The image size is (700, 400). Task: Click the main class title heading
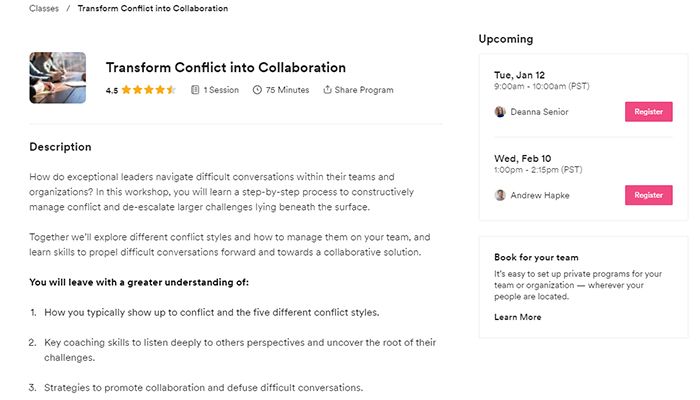point(226,68)
